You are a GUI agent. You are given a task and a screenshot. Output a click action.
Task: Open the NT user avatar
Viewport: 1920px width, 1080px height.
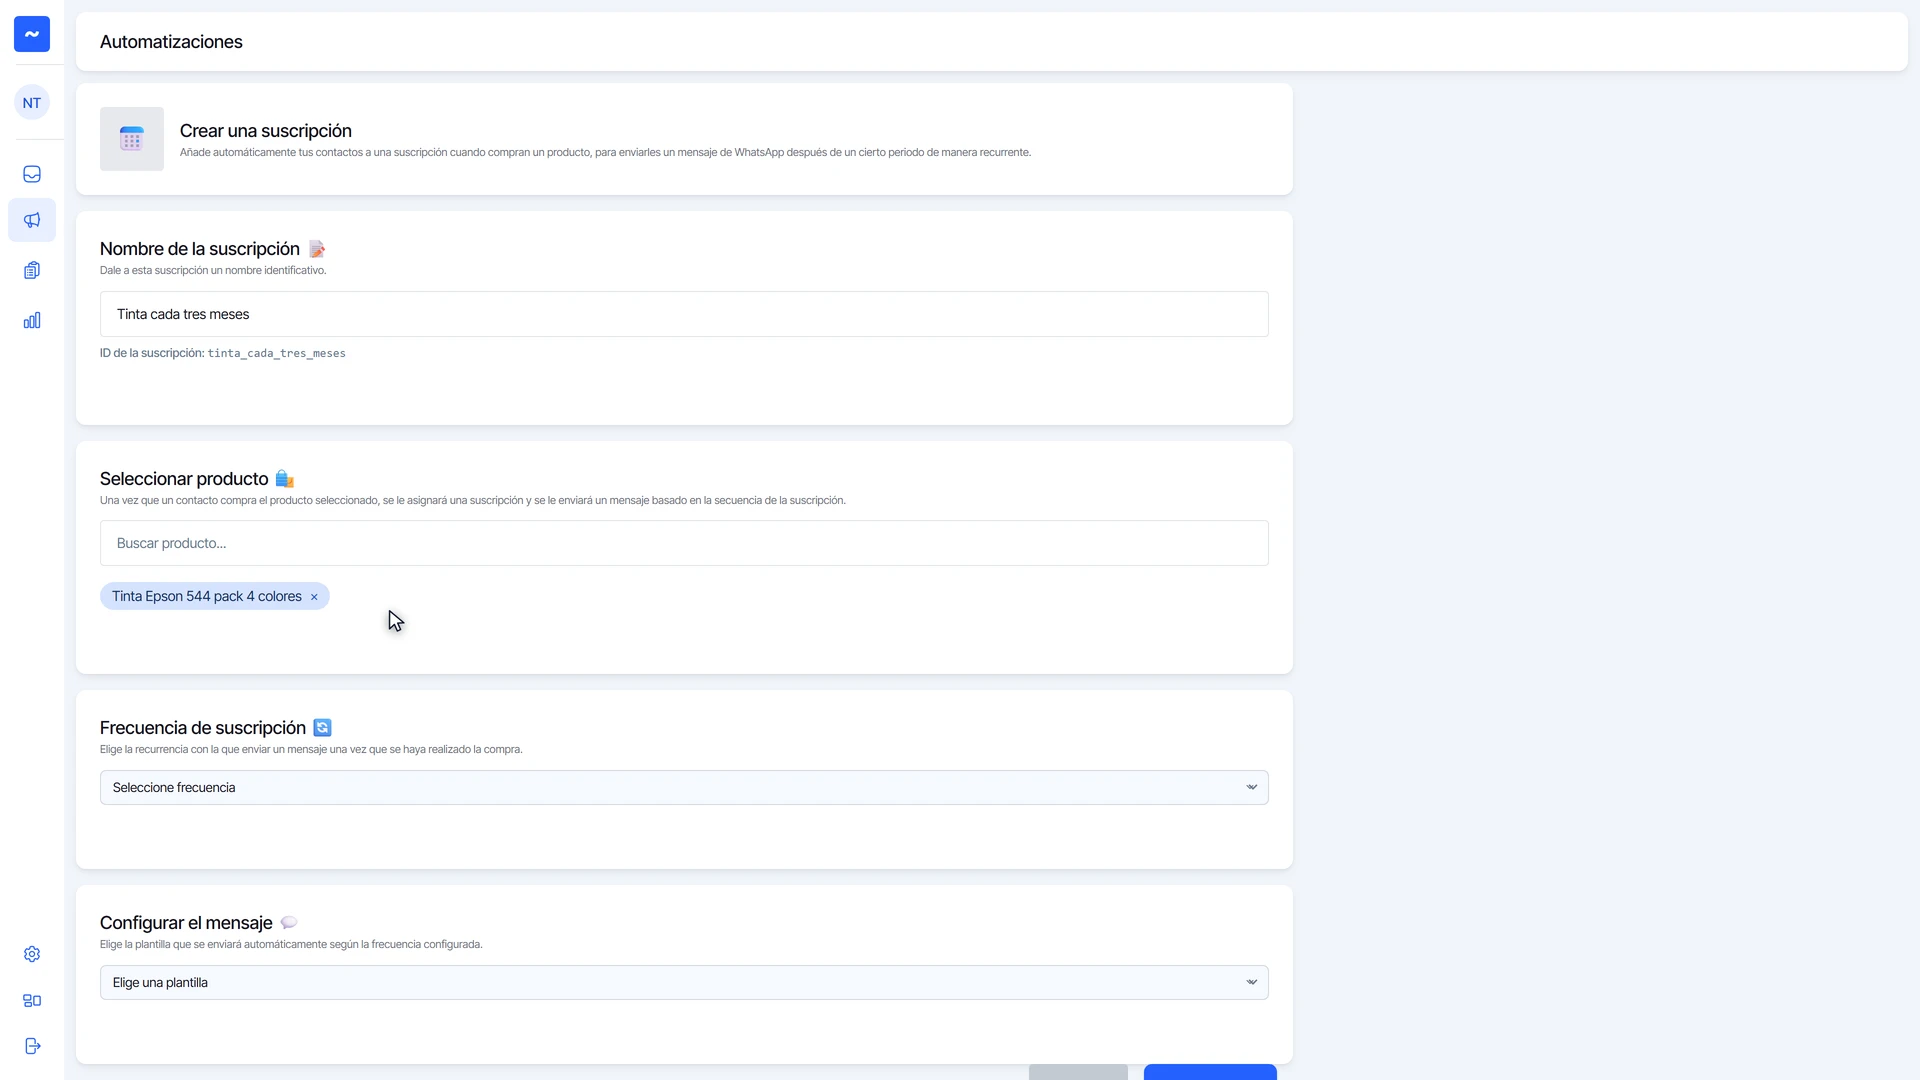pos(32,102)
